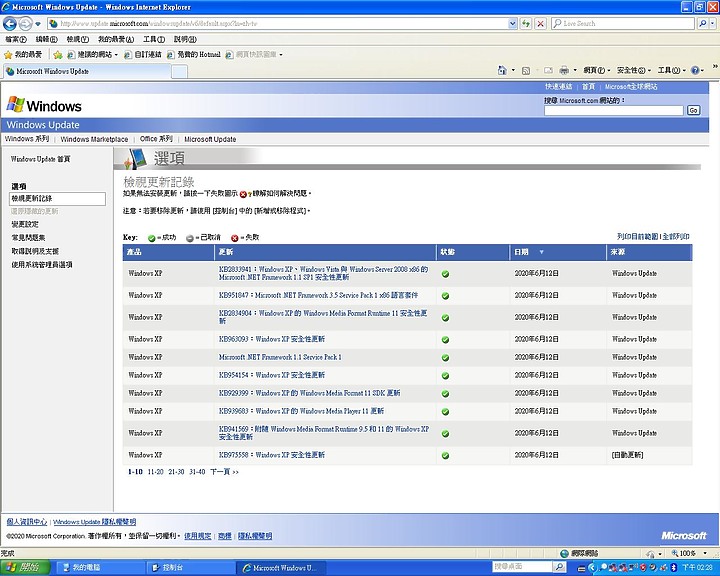The image size is (720, 576).
Task: Open the KB963093 security update link
Action: [x=272, y=339]
